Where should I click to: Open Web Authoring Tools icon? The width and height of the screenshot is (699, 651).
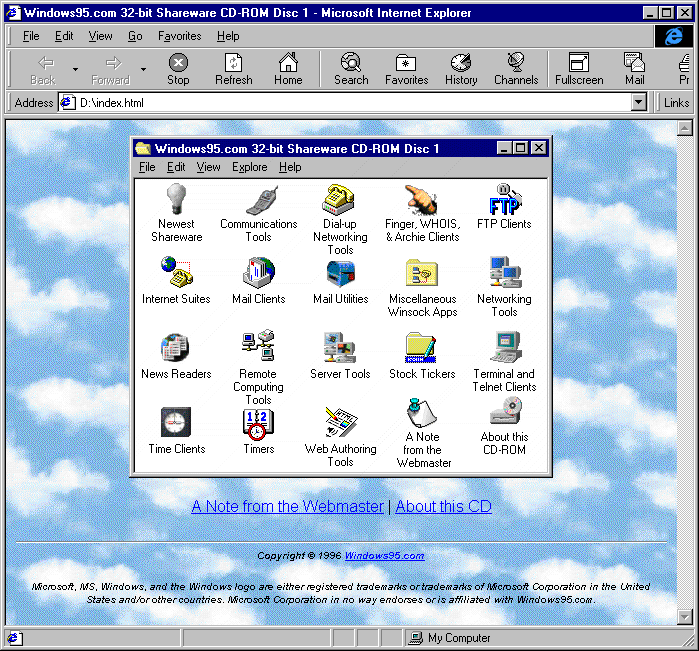tap(341, 422)
